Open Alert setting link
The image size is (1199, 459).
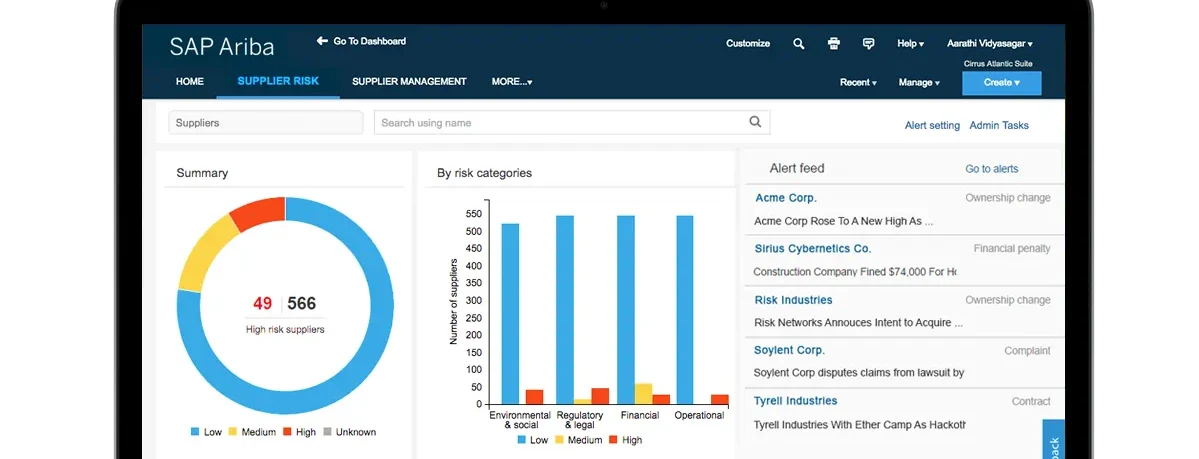[x=932, y=125]
